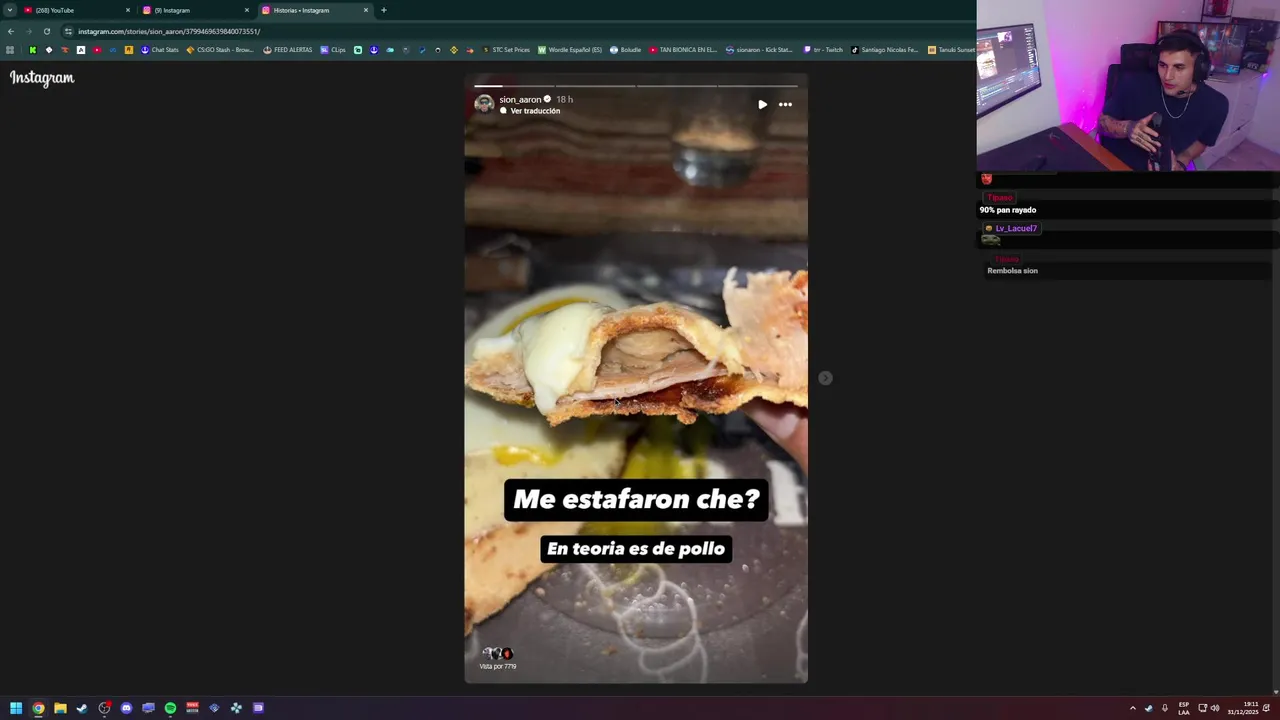Open site information icon in address bar

click(x=68, y=31)
